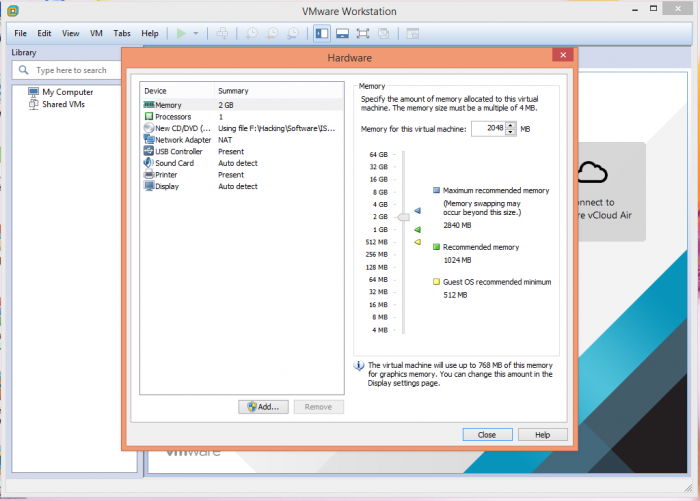Open the VM menu
This screenshot has height=501, width=700.
[x=96, y=33]
